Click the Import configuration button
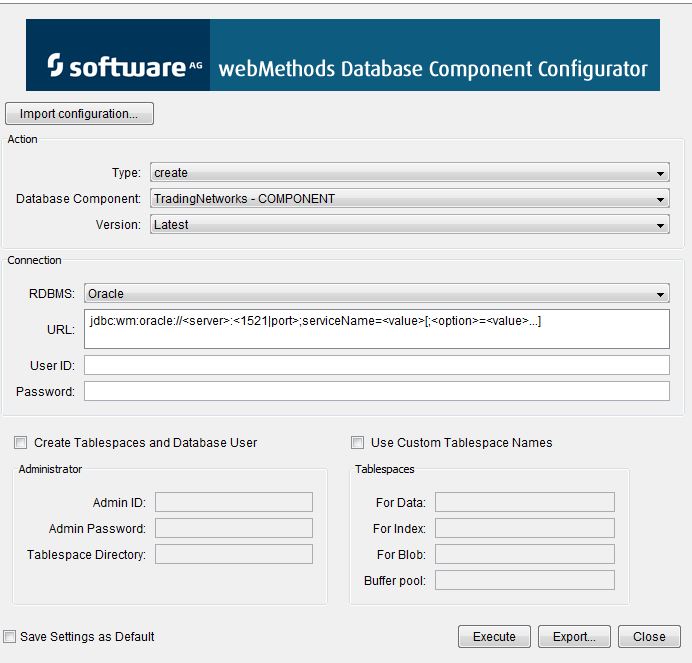692x663 pixels. click(79, 114)
